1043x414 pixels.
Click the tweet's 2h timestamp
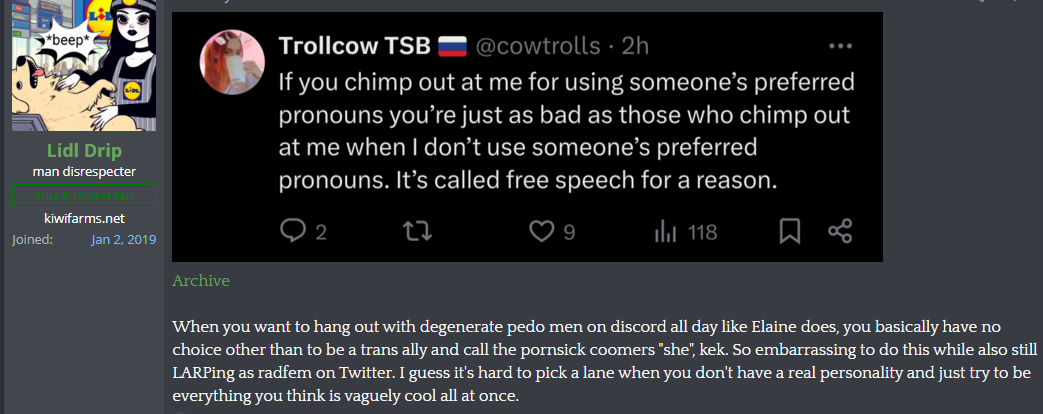tap(636, 47)
